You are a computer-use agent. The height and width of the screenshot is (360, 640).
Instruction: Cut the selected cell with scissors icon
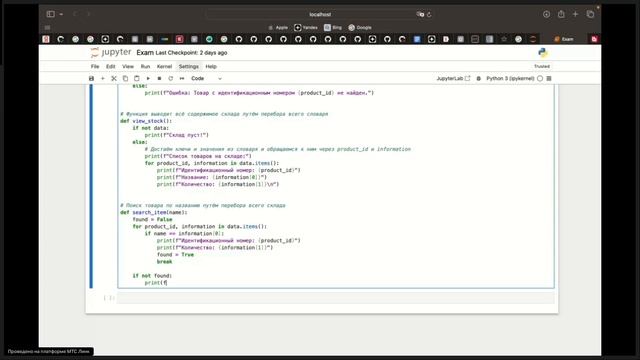pos(114,78)
